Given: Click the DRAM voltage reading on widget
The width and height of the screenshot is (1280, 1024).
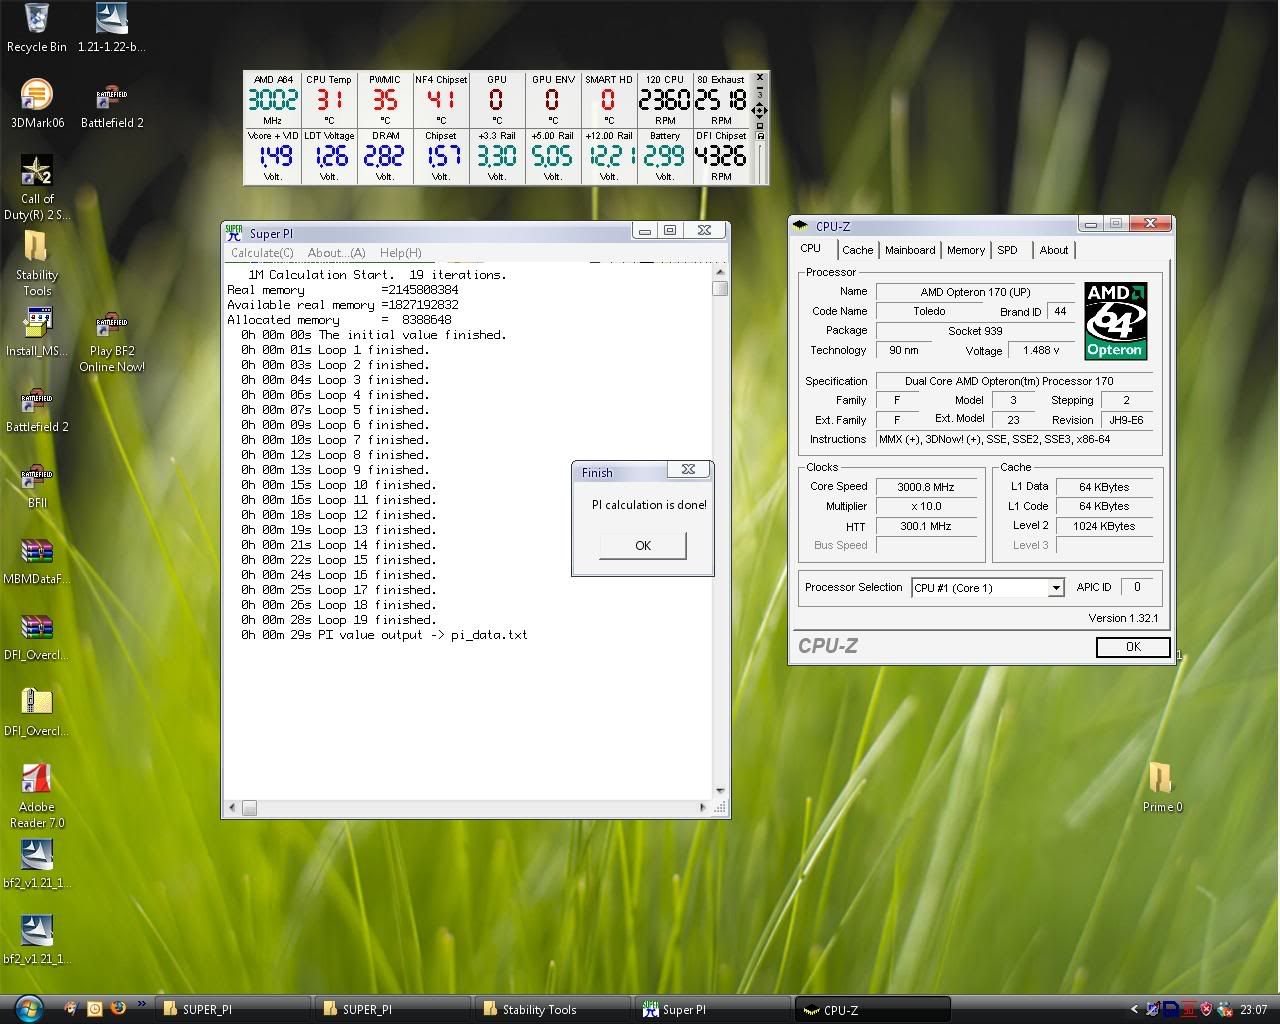Looking at the screenshot, I should [x=385, y=156].
